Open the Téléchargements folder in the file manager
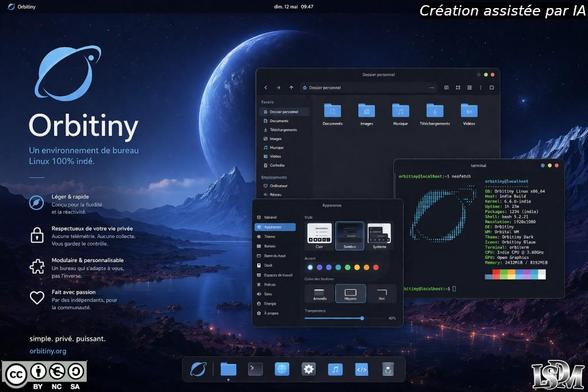 (x=435, y=114)
